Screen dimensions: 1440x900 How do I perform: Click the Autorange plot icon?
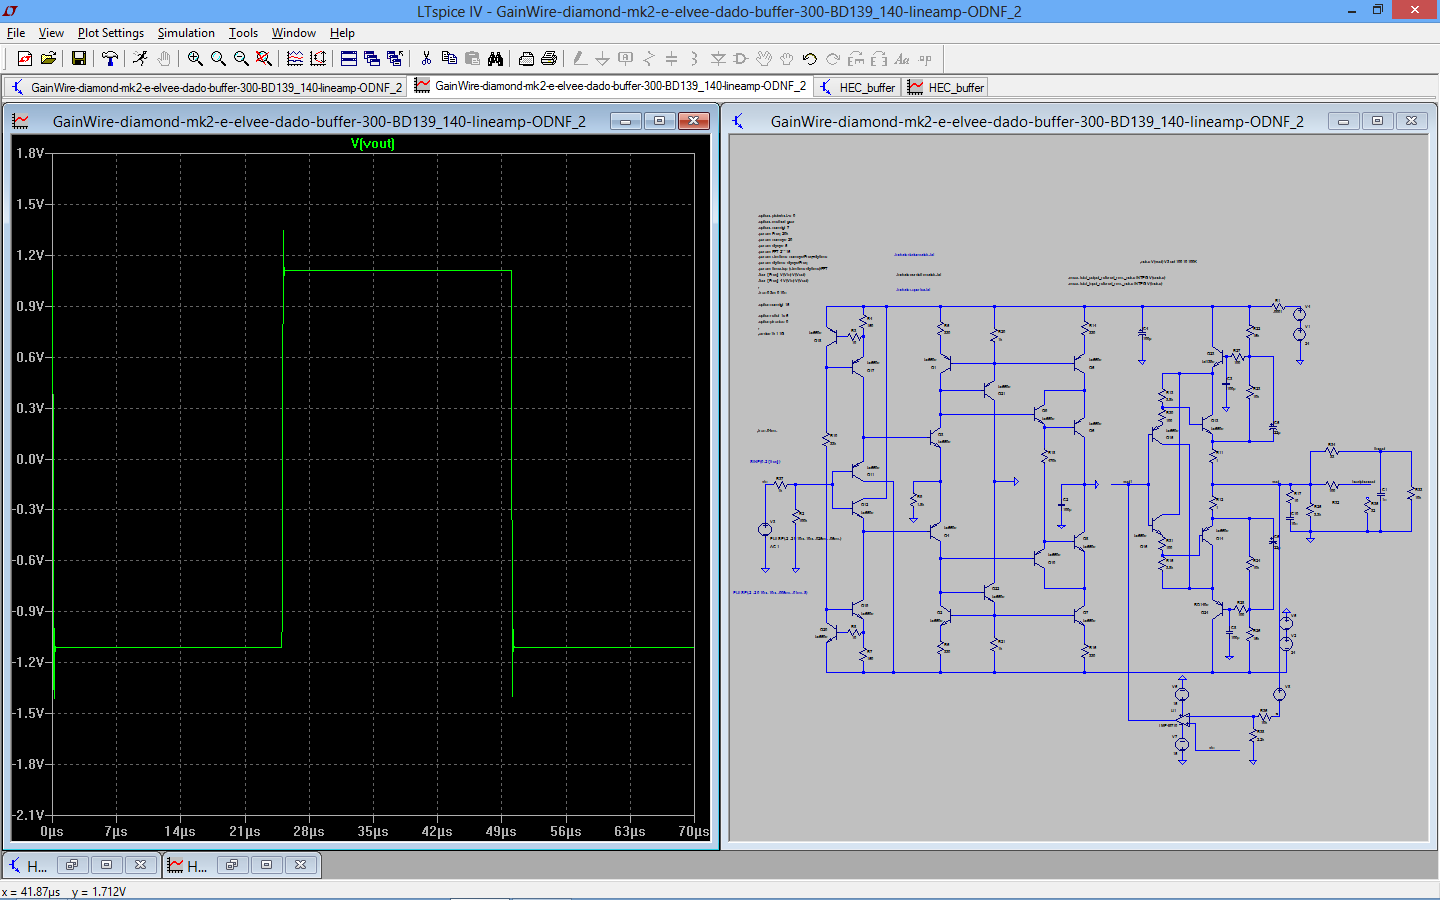(318, 59)
